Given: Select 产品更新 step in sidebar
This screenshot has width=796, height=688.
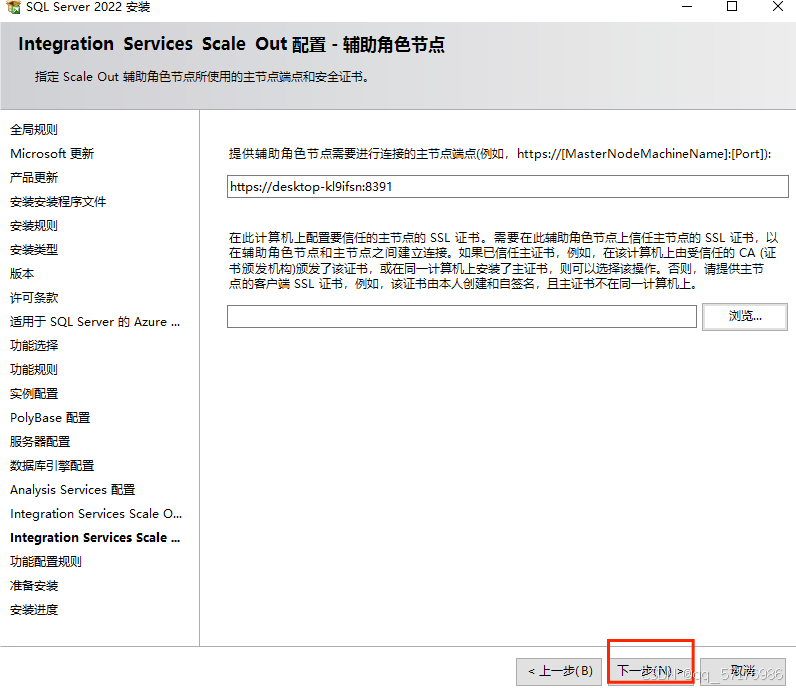Looking at the screenshot, I should 34,177.
